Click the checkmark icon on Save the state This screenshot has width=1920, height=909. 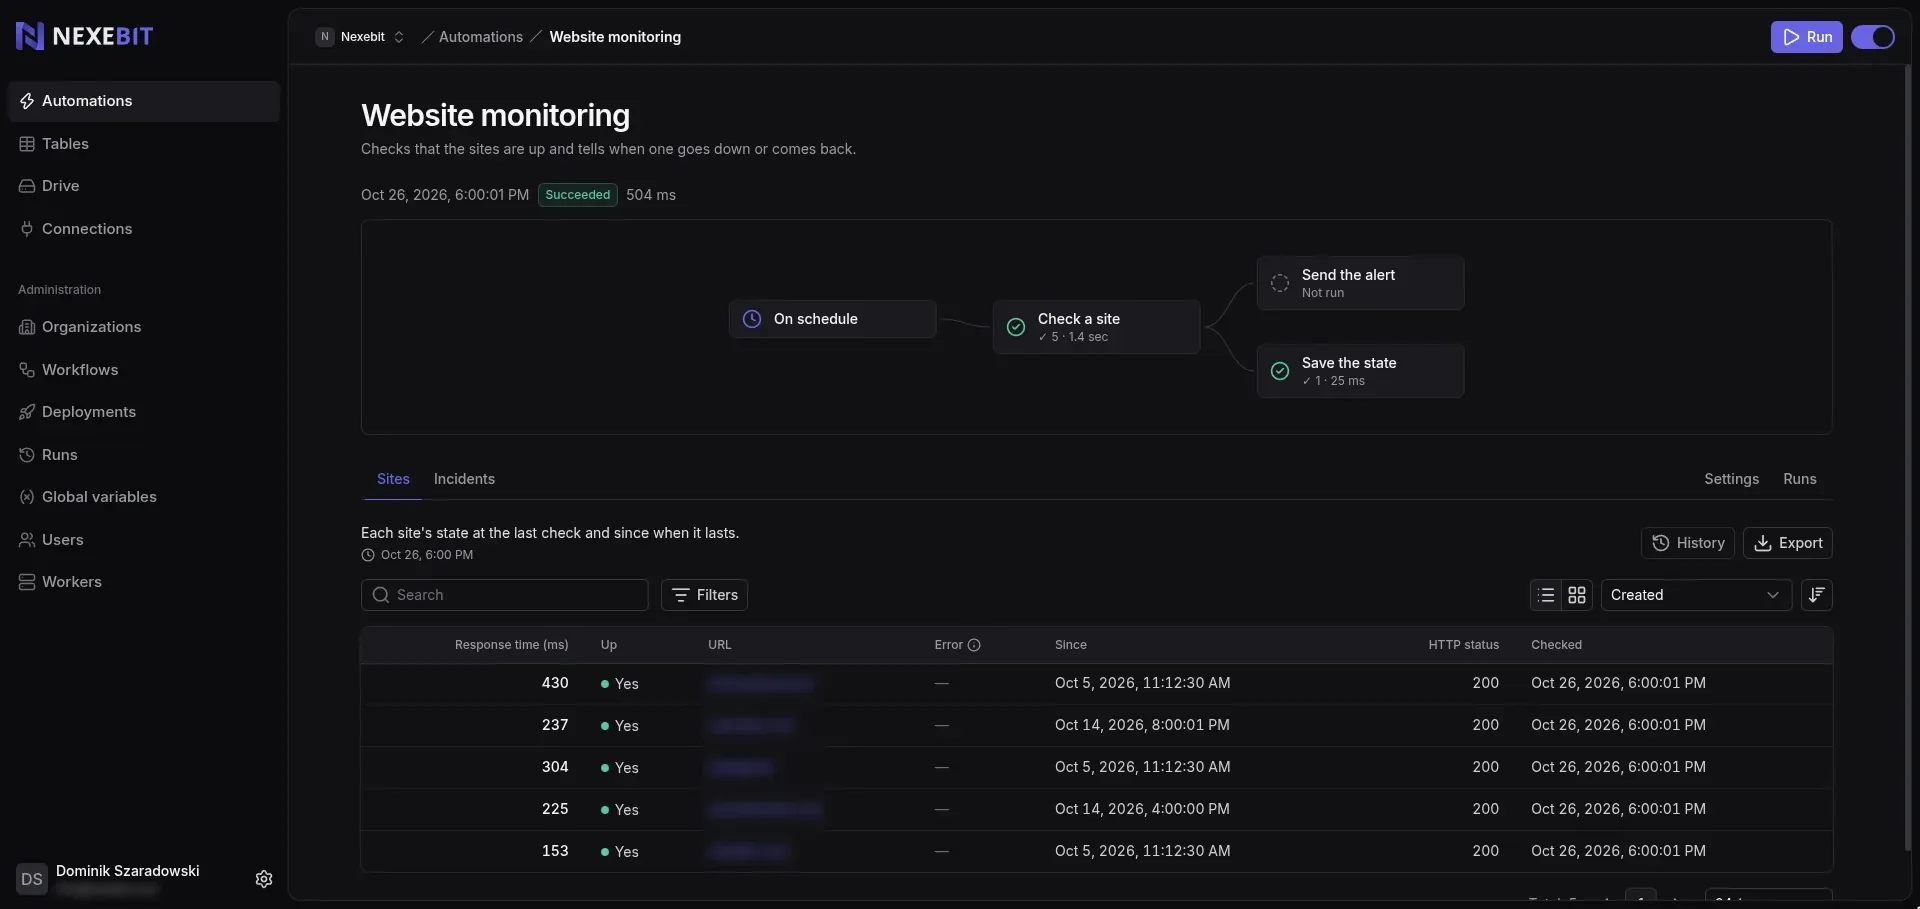pos(1280,371)
